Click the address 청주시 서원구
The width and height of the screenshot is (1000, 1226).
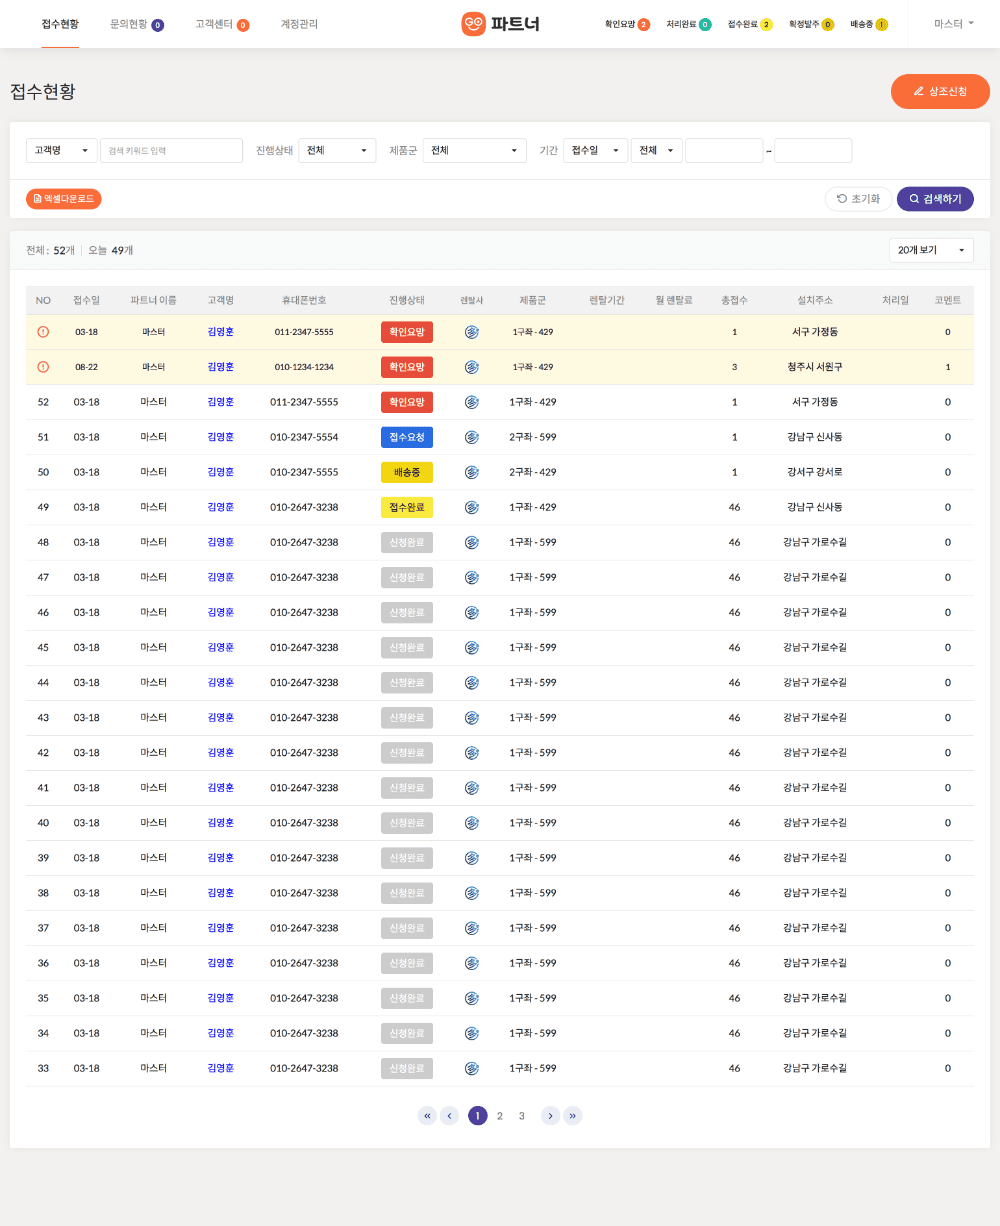pyautogui.click(x=815, y=367)
